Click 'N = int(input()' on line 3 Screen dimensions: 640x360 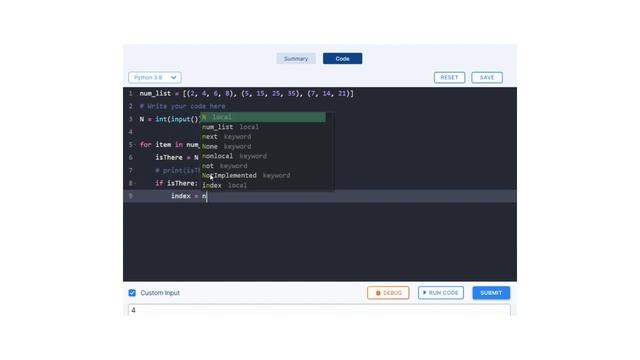170,119
